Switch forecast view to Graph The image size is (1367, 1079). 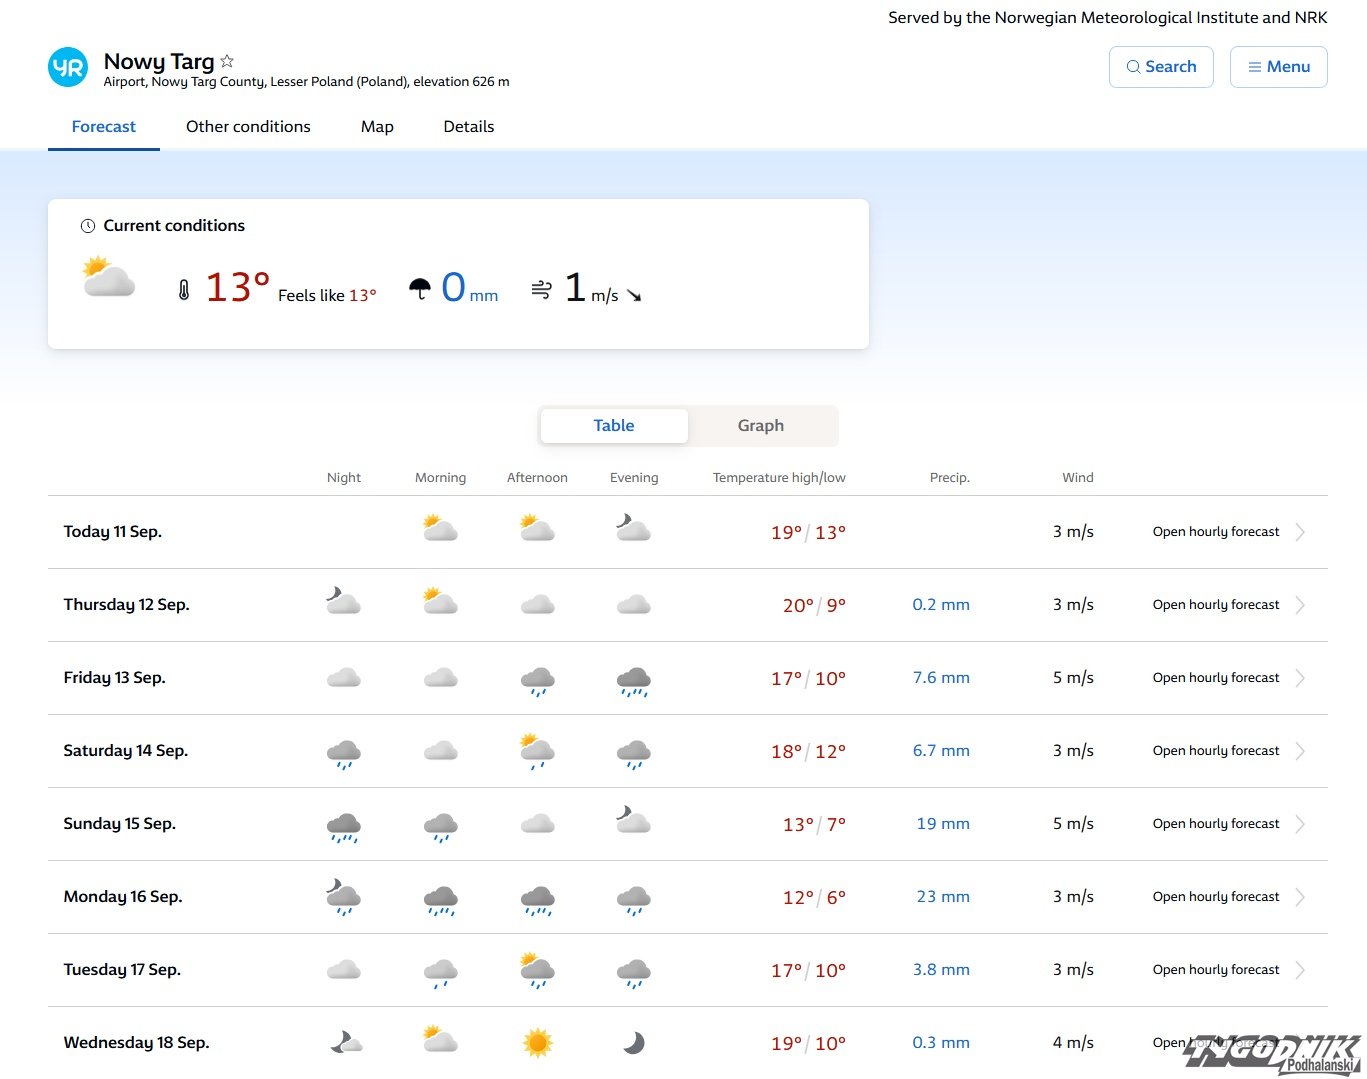pos(760,426)
